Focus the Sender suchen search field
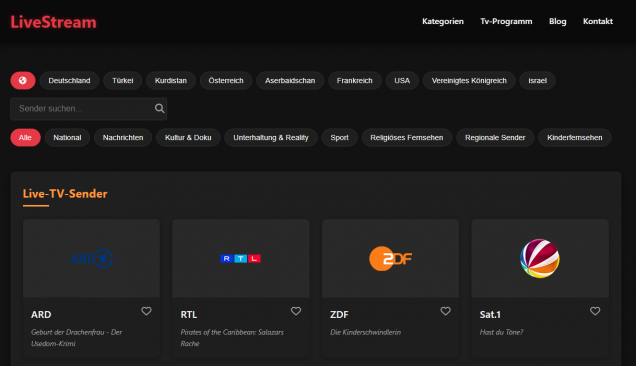 (x=88, y=109)
